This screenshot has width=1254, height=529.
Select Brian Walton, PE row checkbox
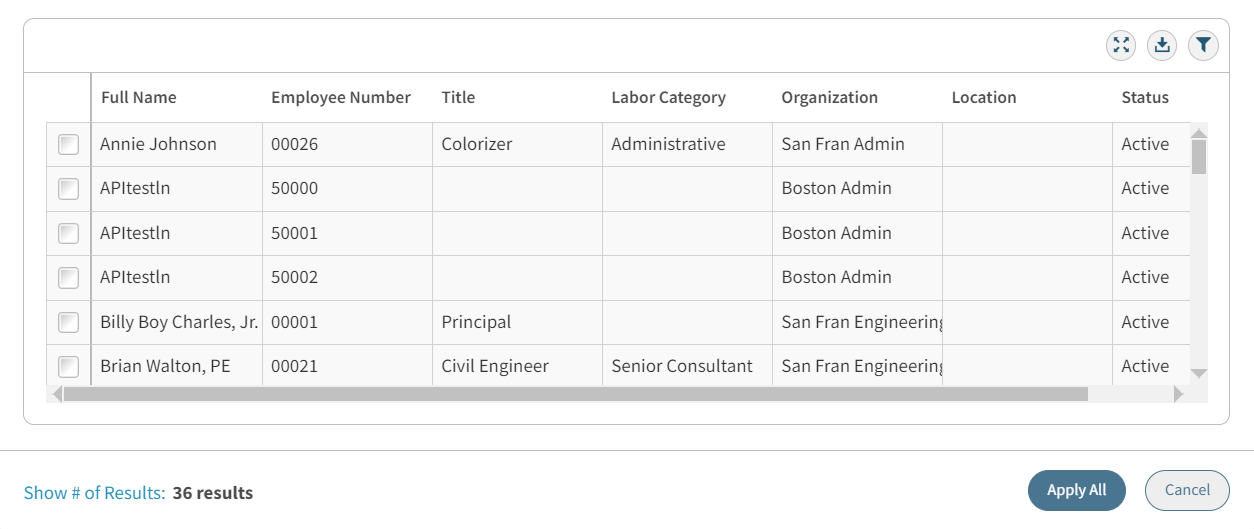point(68,366)
